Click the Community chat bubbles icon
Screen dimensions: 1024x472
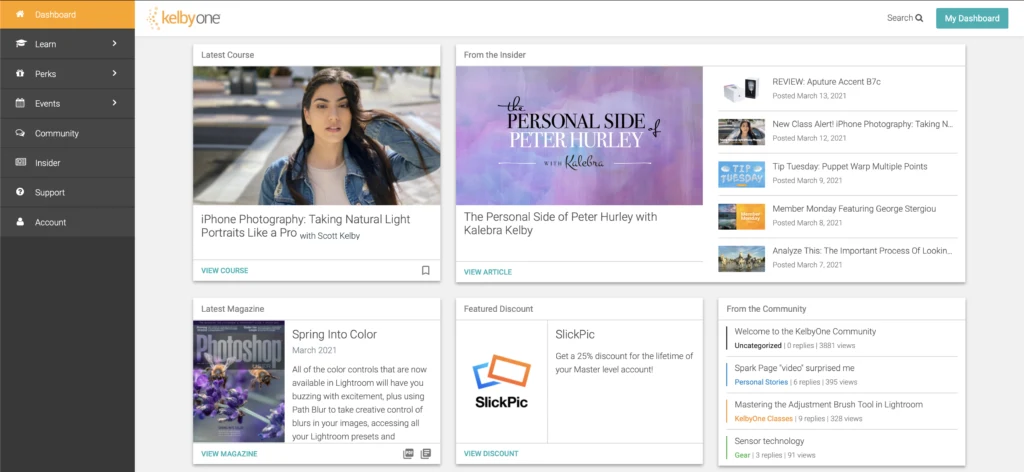point(20,133)
